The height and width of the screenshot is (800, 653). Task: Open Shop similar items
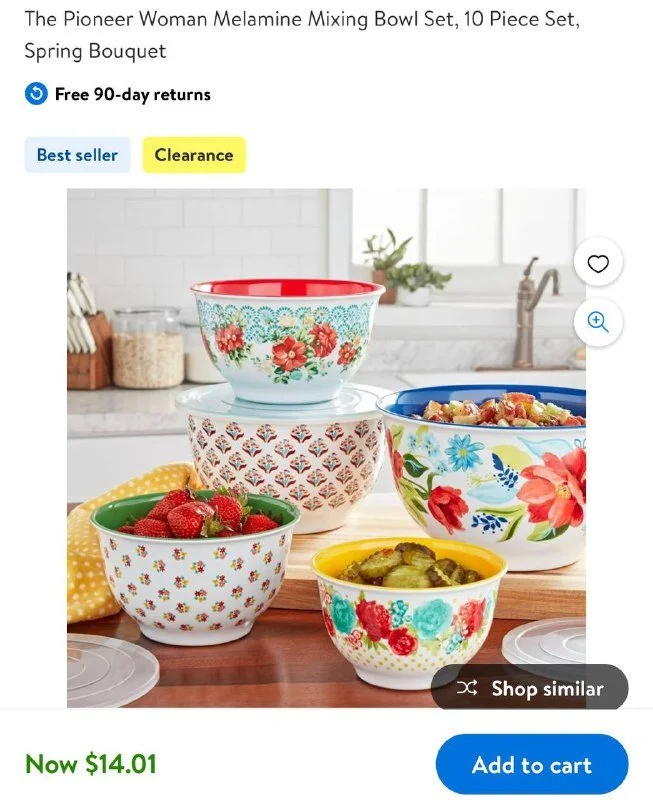pos(530,688)
